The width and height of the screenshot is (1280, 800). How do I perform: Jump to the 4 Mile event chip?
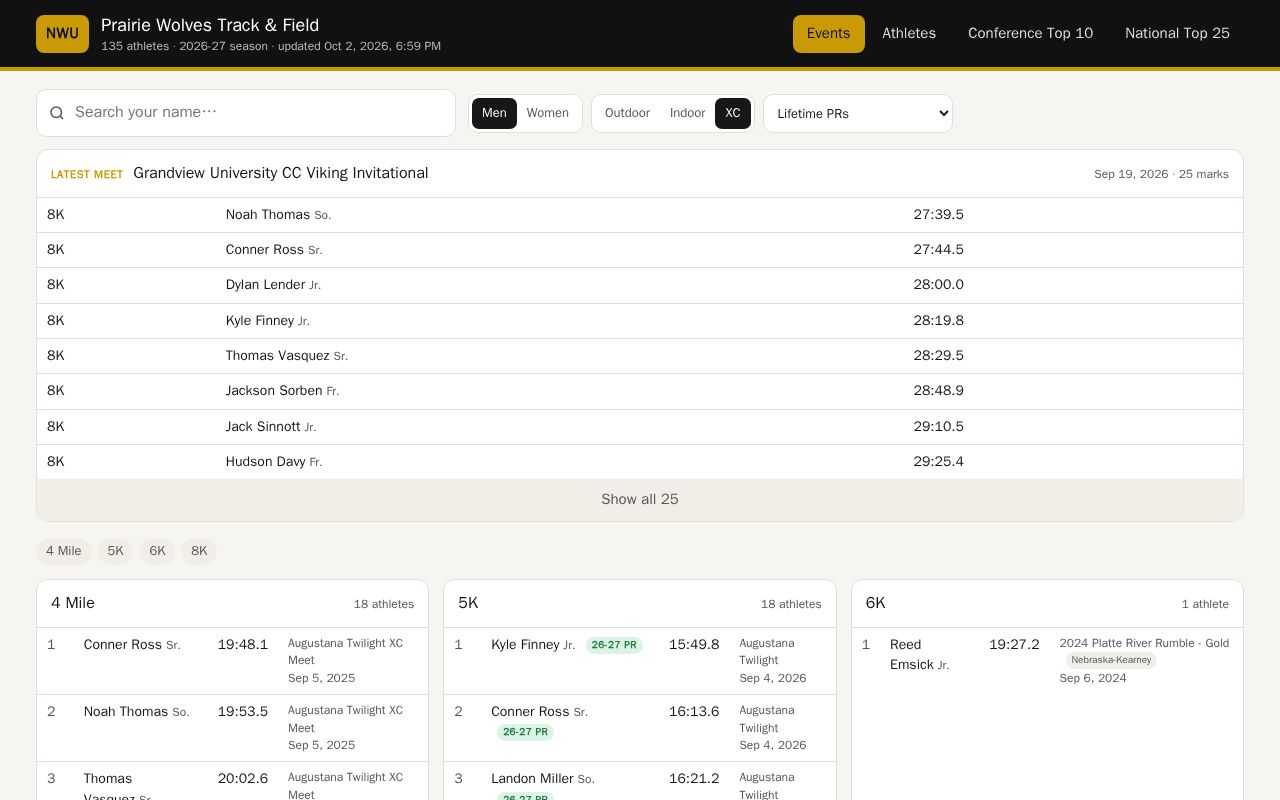[x=64, y=551]
